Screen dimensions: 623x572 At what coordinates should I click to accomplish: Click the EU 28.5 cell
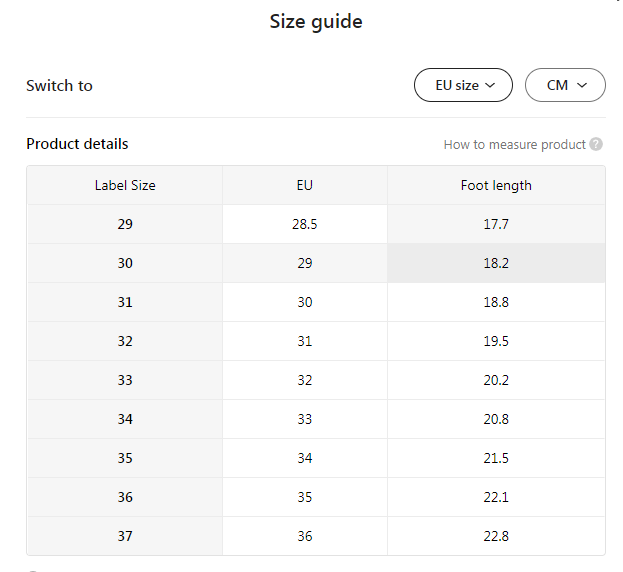pyautogui.click(x=304, y=224)
